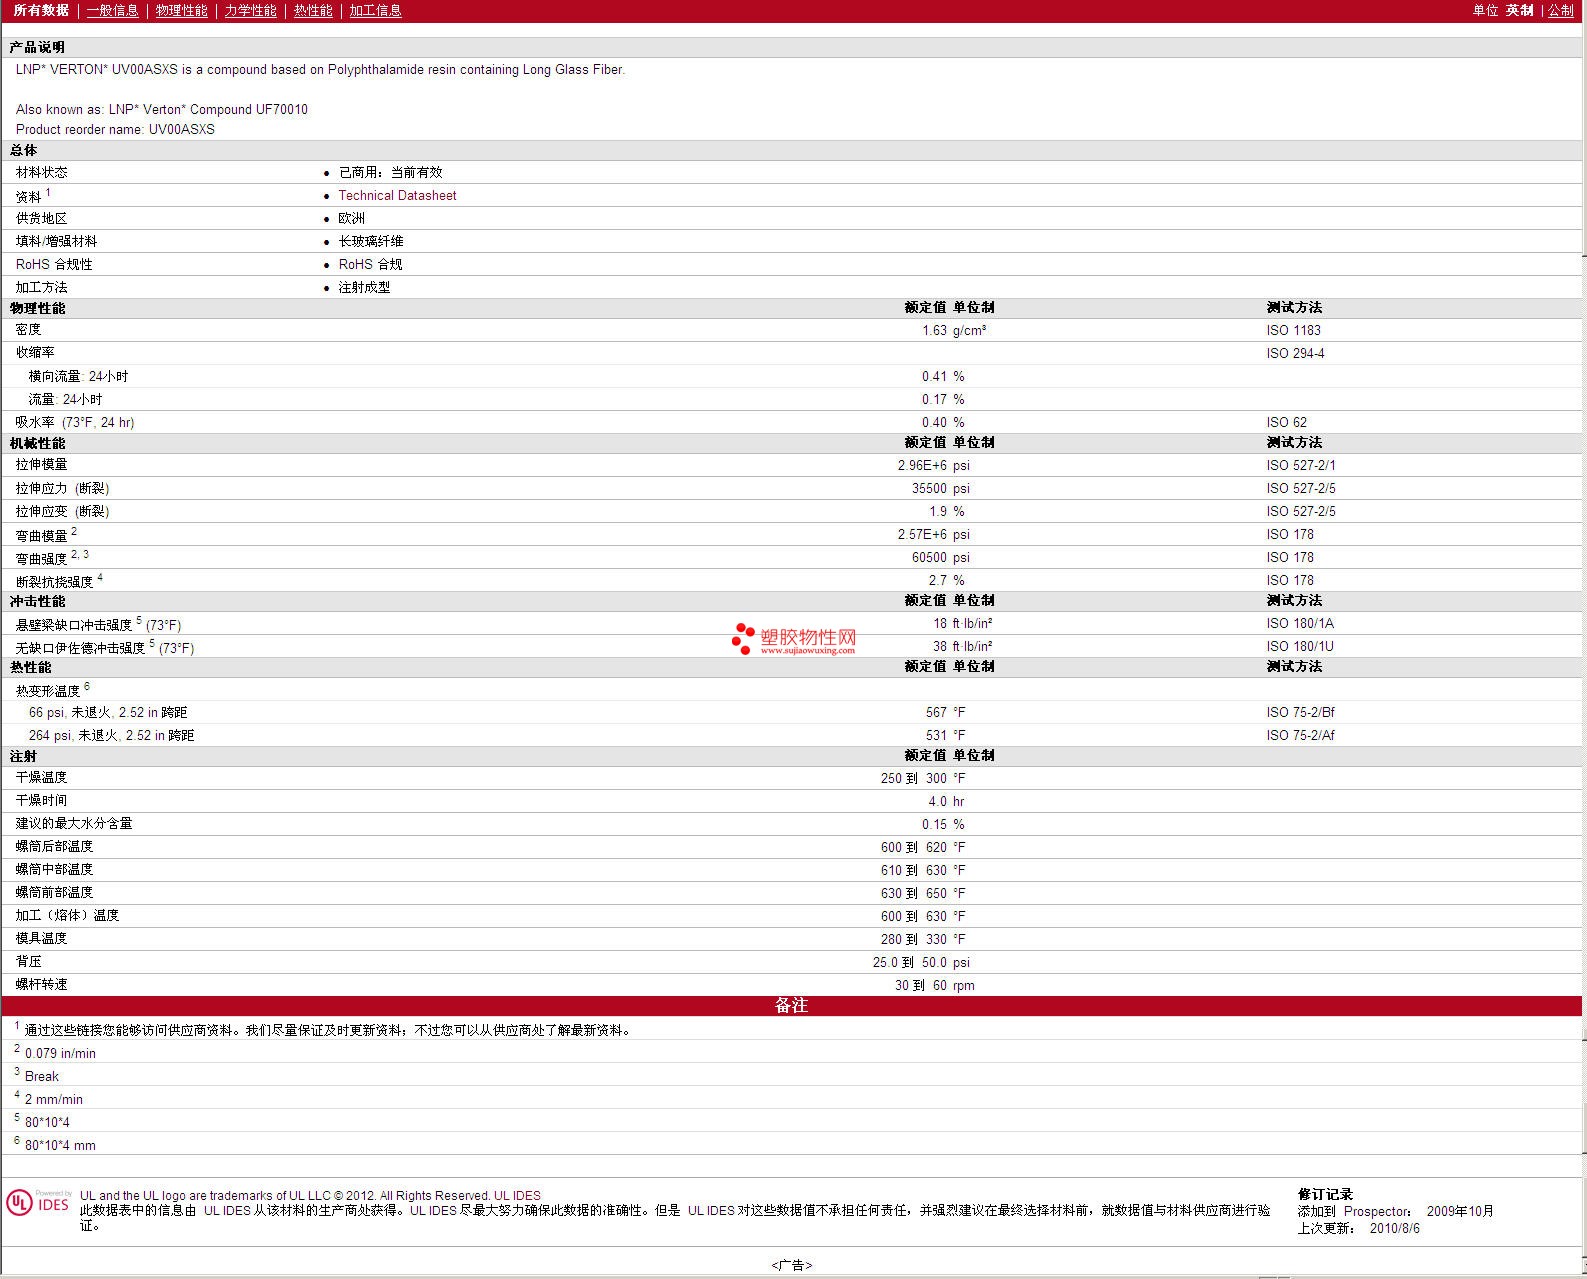Click footnote 4 superscript beside 断裂抗挠强度

[x=100, y=577]
